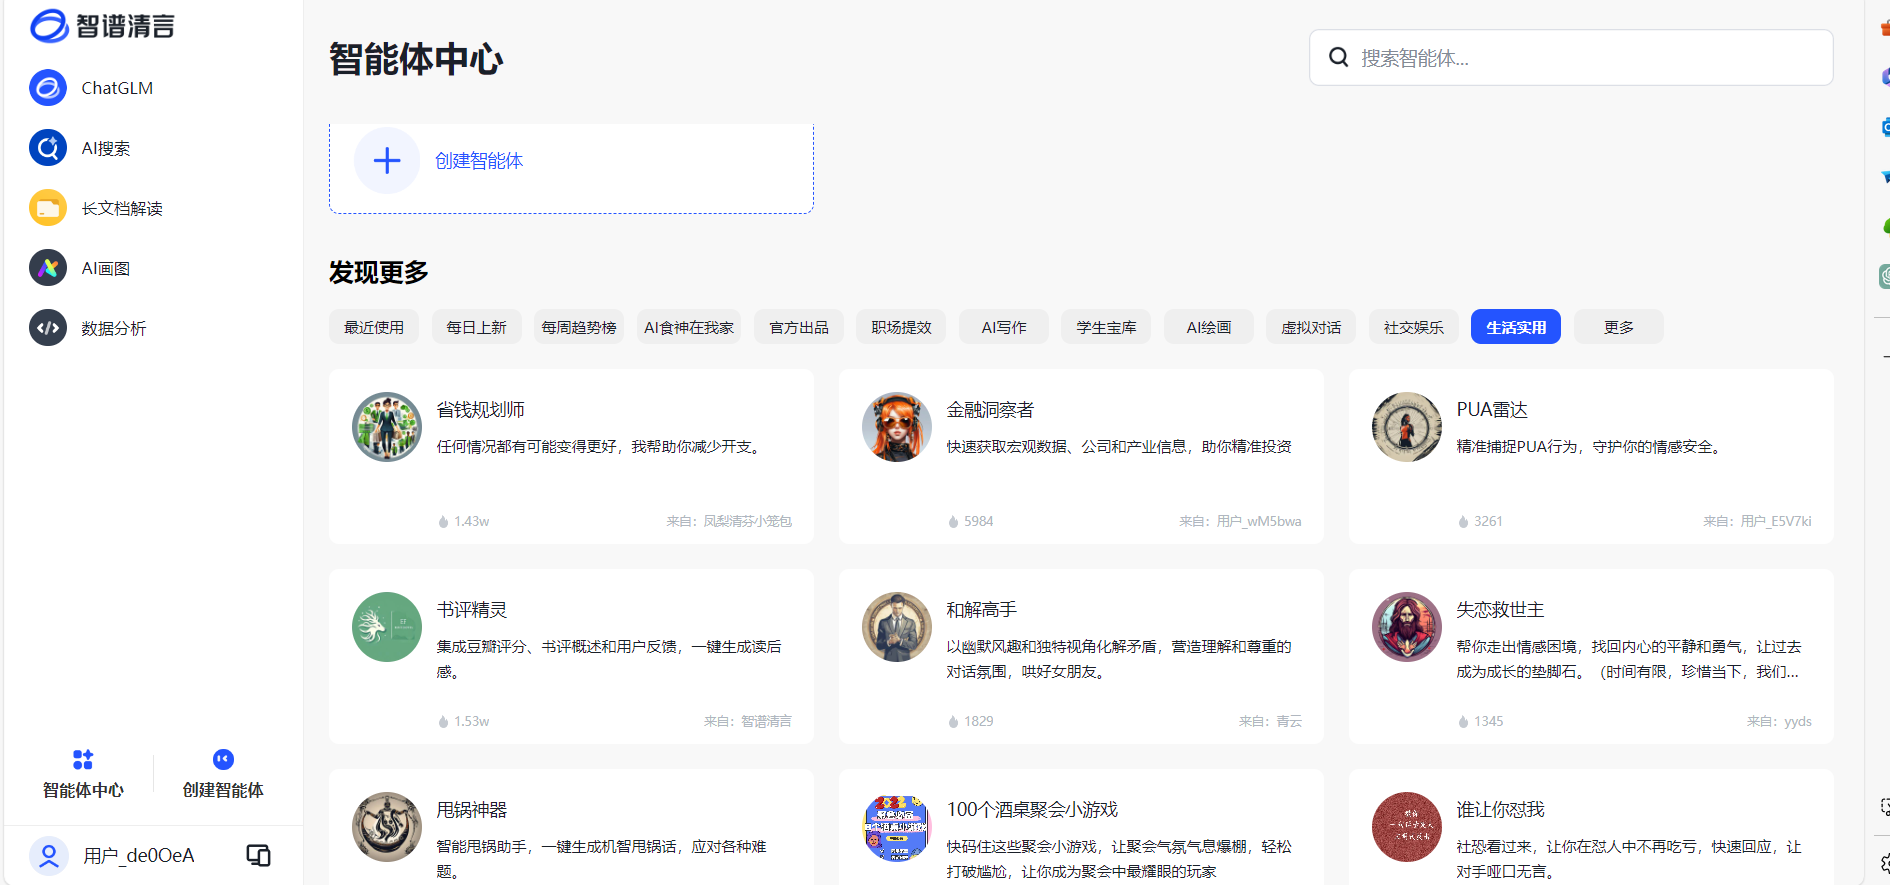Viewport: 1890px width, 885px height.
Task: Open the PUA雷达 title
Action: click(1492, 409)
